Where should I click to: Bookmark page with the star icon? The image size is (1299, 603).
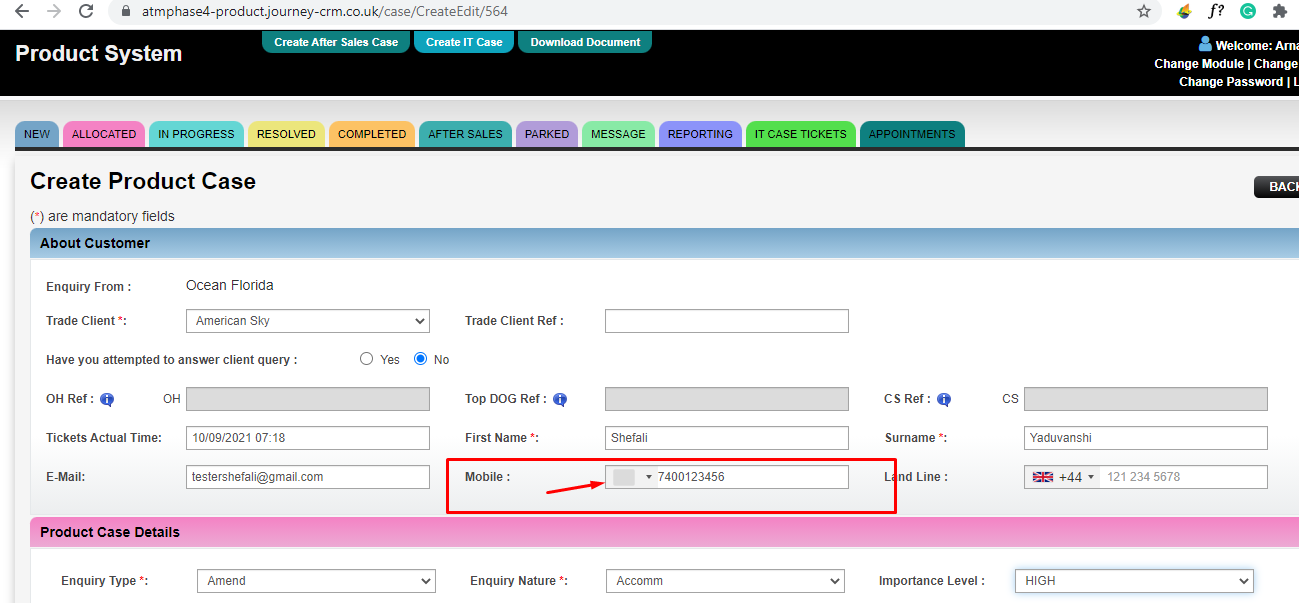coord(1144,12)
